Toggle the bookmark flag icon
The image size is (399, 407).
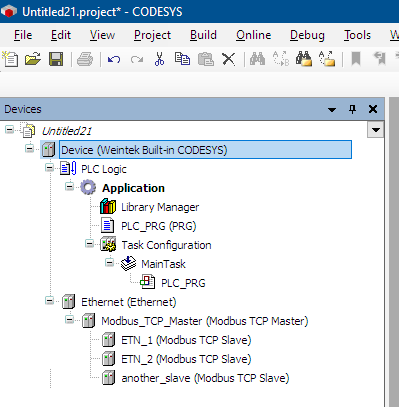[356, 59]
